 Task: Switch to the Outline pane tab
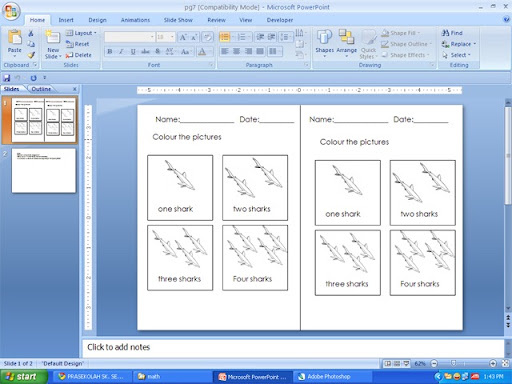(x=41, y=89)
